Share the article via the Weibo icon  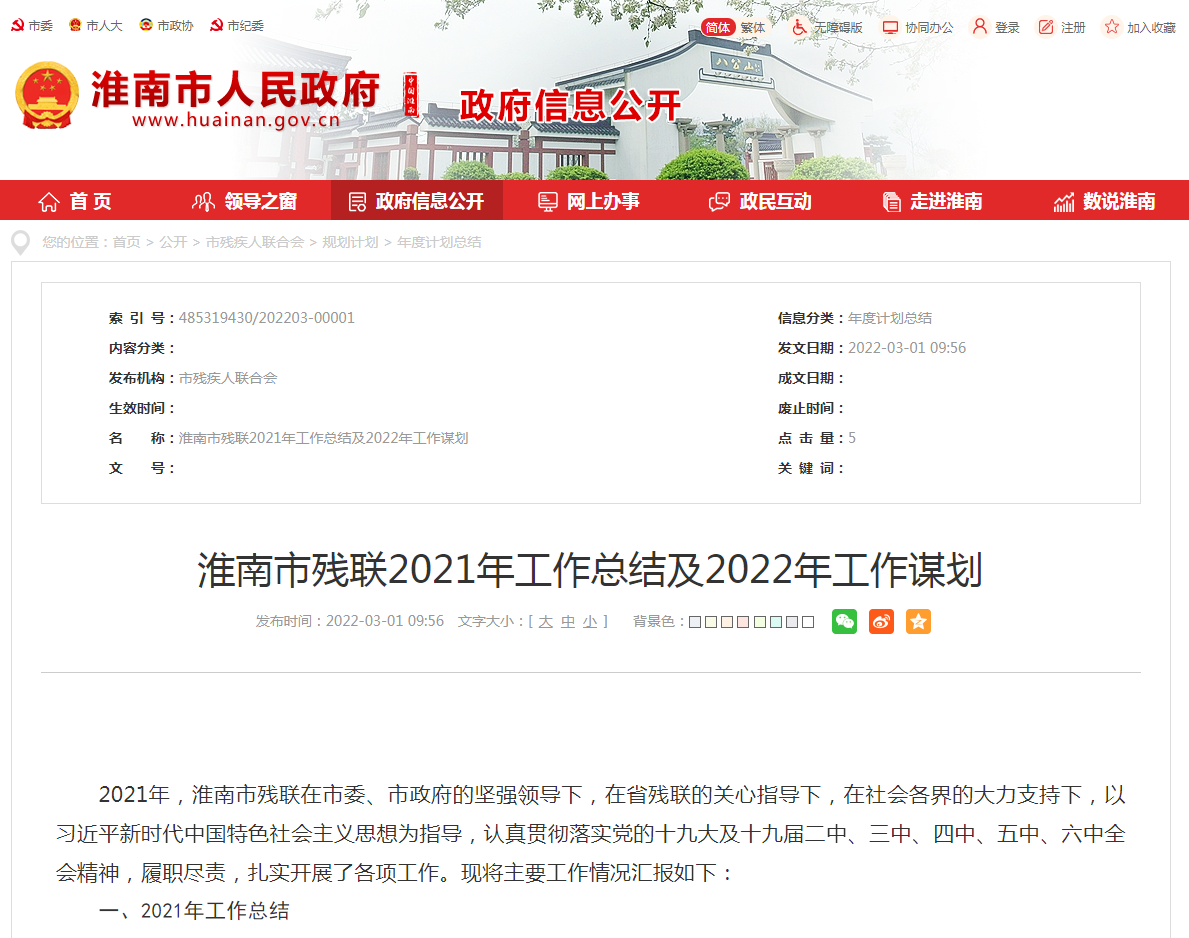click(x=881, y=622)
